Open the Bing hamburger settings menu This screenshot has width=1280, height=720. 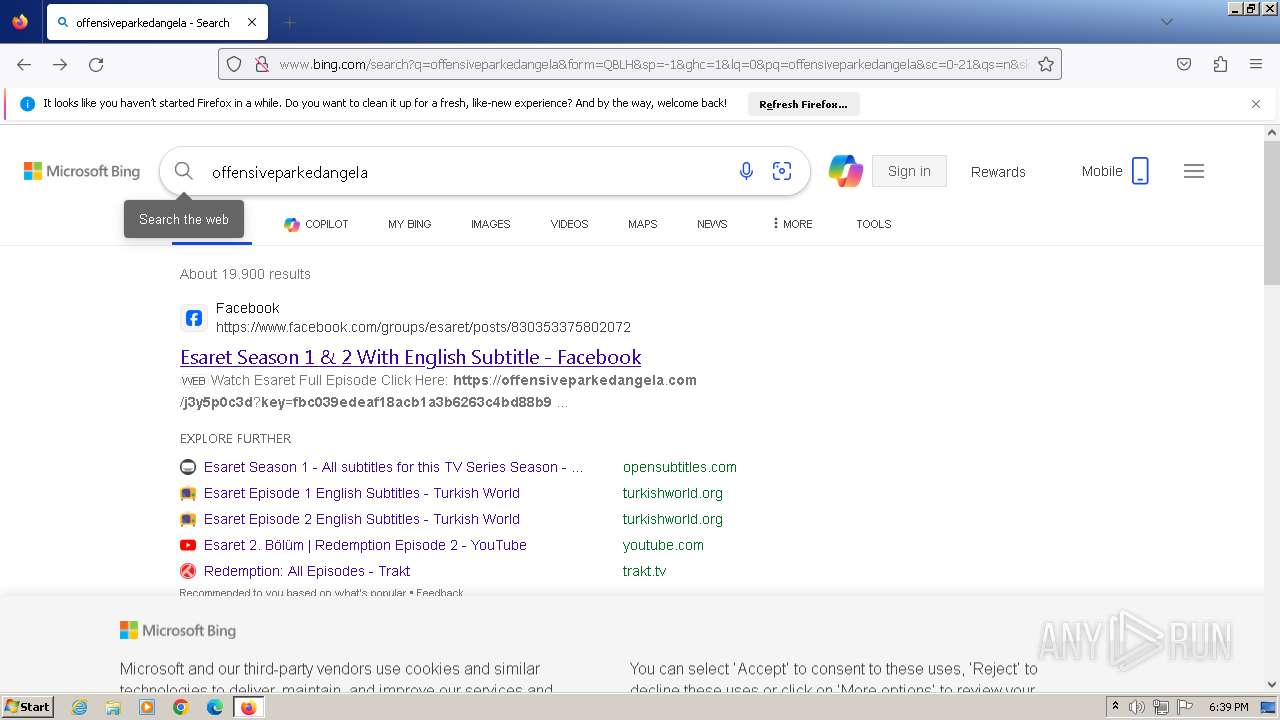(1194, 171)
